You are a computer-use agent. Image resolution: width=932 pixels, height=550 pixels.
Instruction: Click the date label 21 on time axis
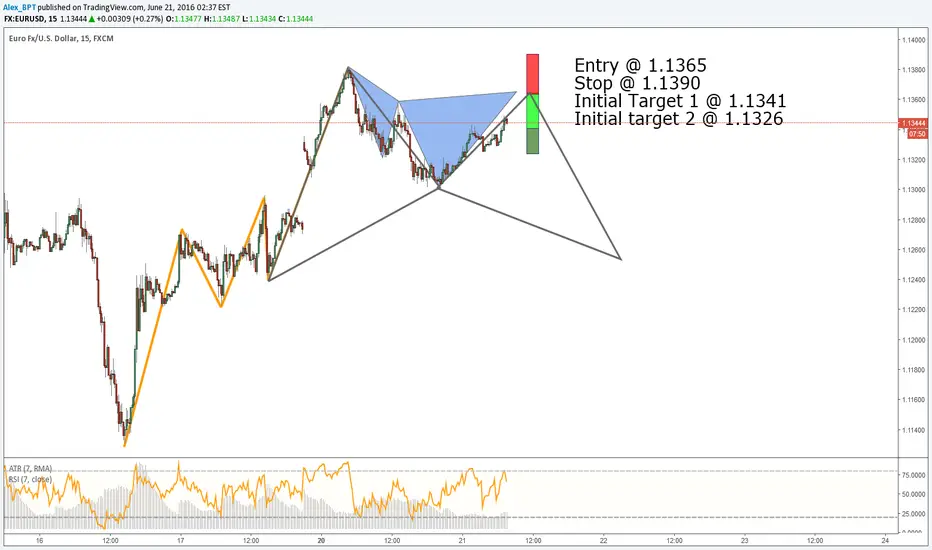pyautogui.click(x=462, y=540)
